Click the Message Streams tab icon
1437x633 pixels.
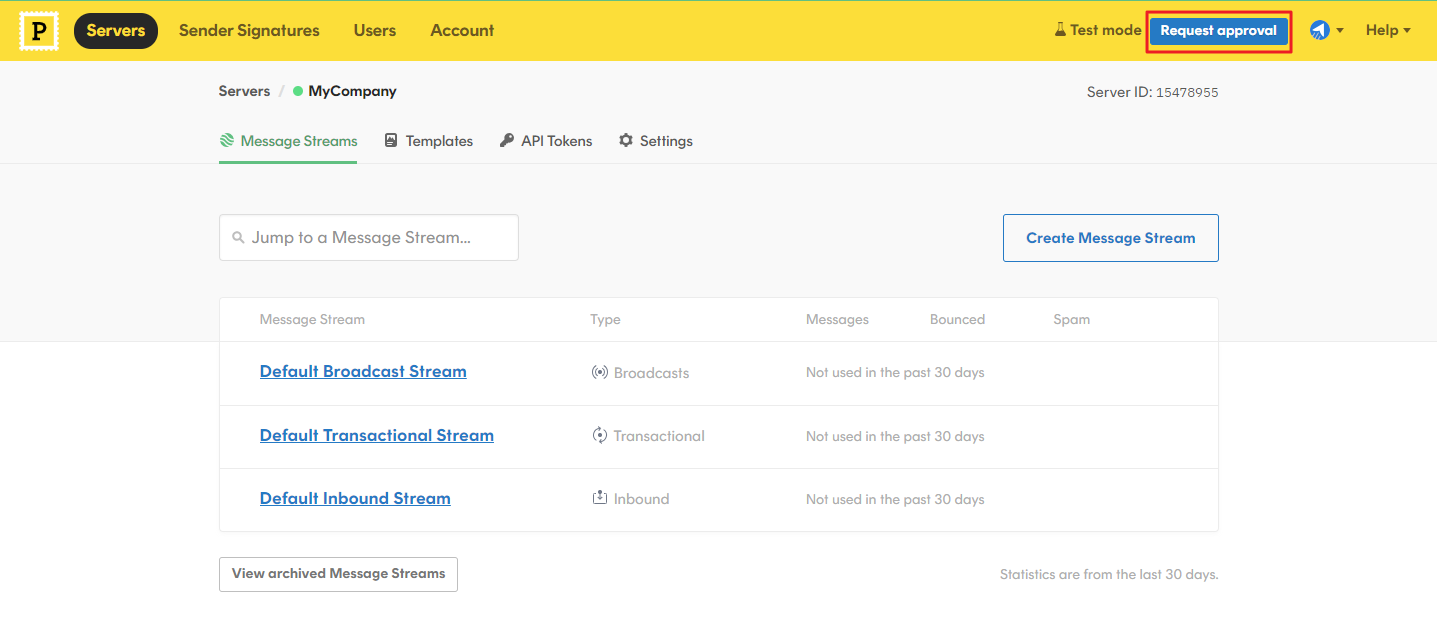point(227,140)
